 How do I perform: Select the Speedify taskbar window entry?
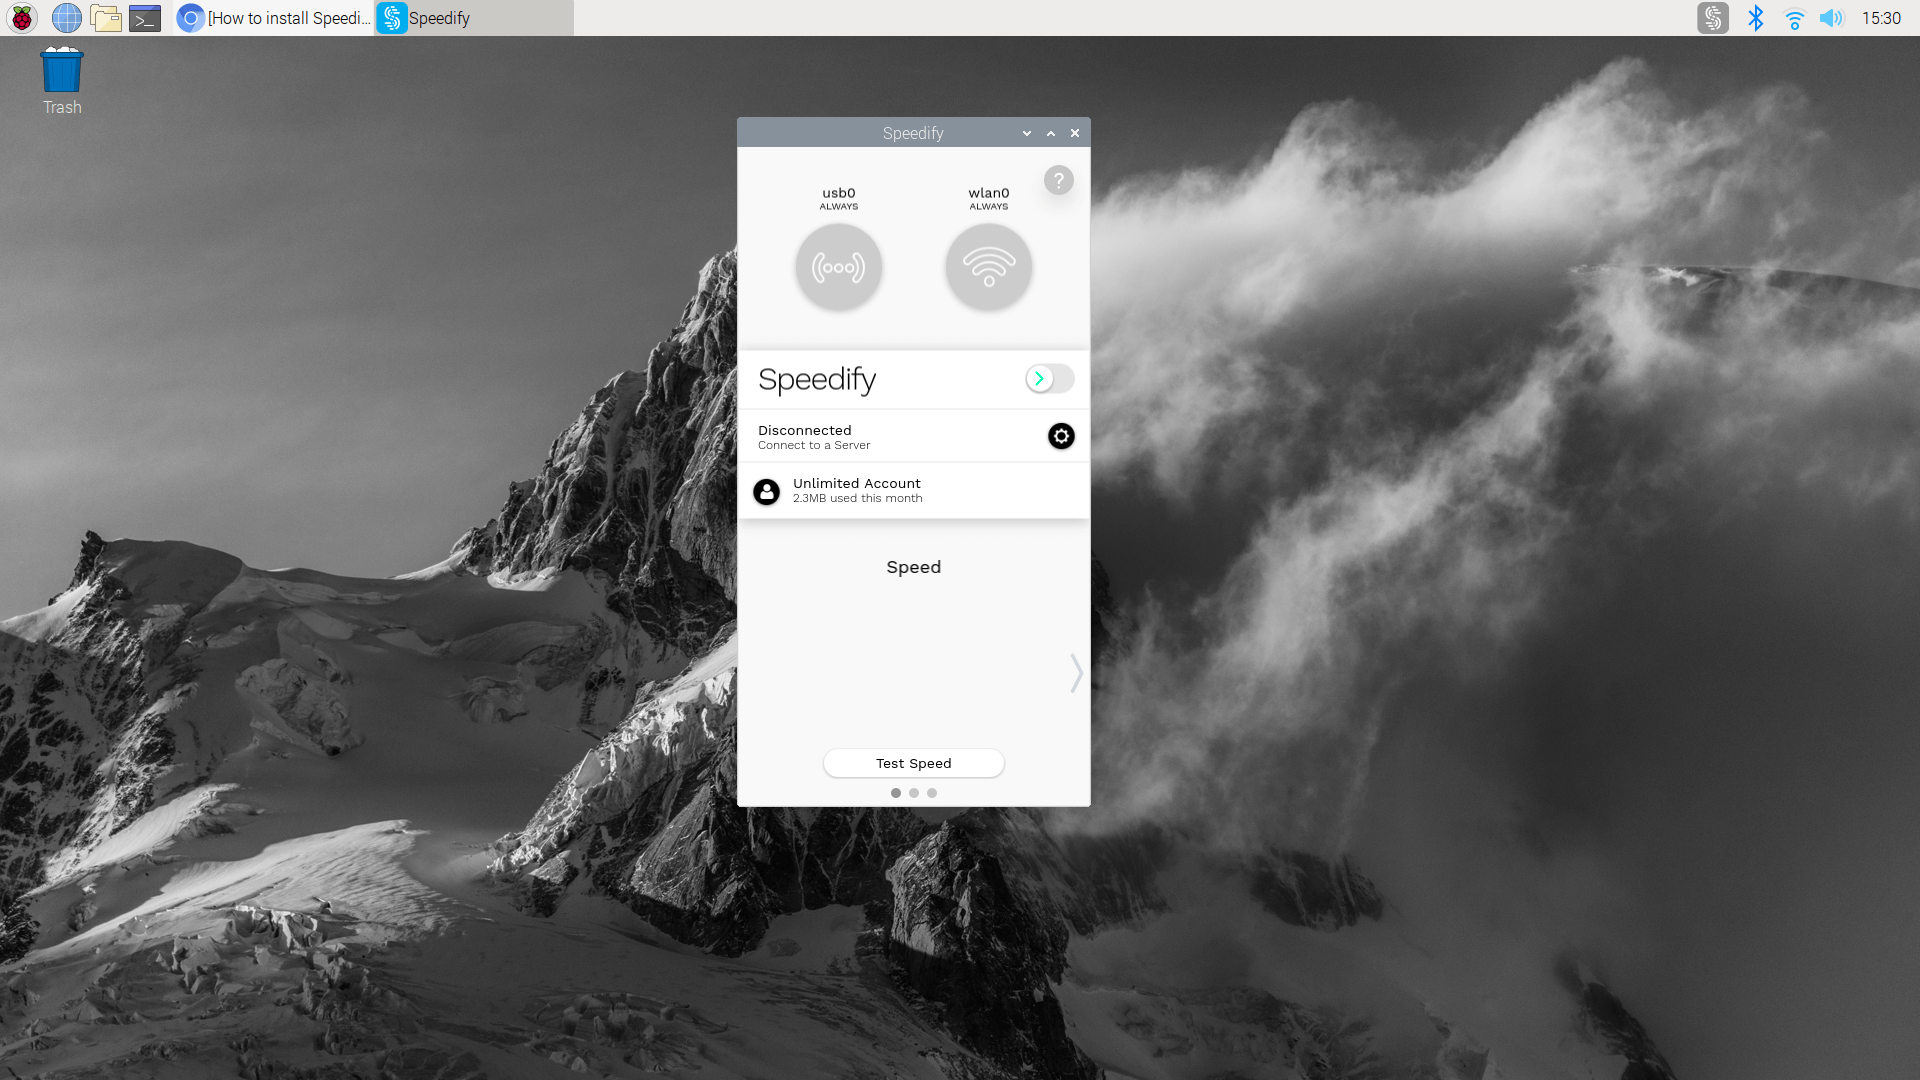click(474, 18)
